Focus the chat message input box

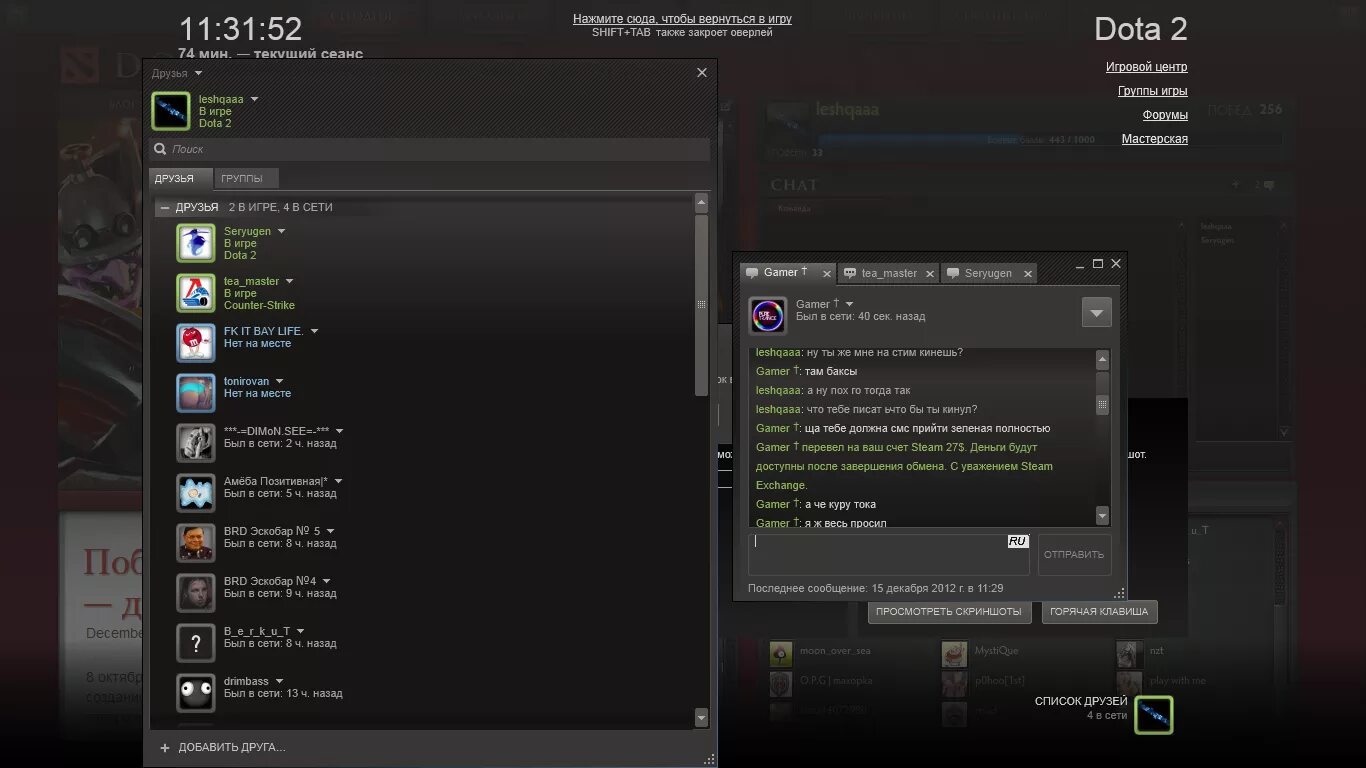pos(889,554)
